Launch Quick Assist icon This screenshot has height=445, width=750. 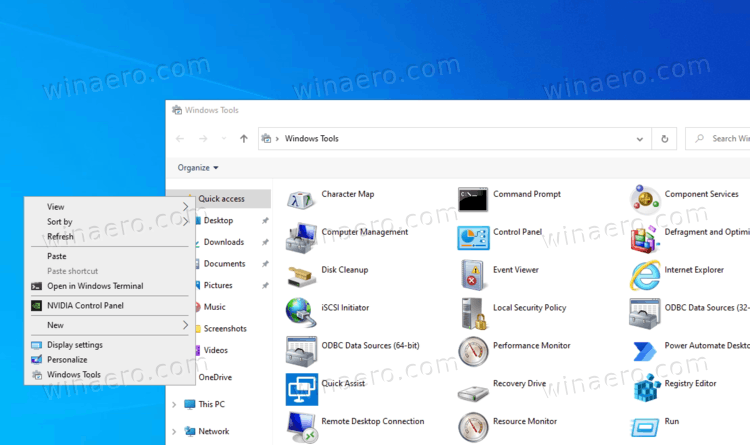click(x=301, y=389)
